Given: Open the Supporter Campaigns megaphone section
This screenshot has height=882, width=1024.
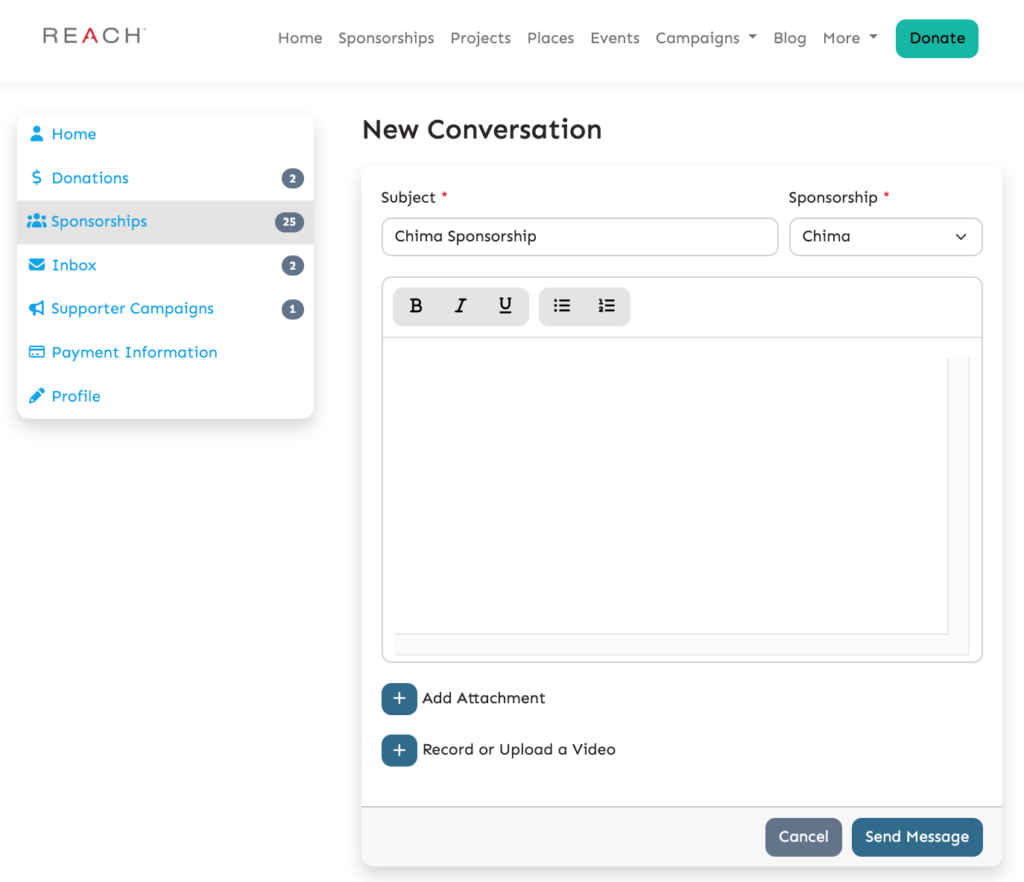Looking at the screenshot, I should [36, 308].
